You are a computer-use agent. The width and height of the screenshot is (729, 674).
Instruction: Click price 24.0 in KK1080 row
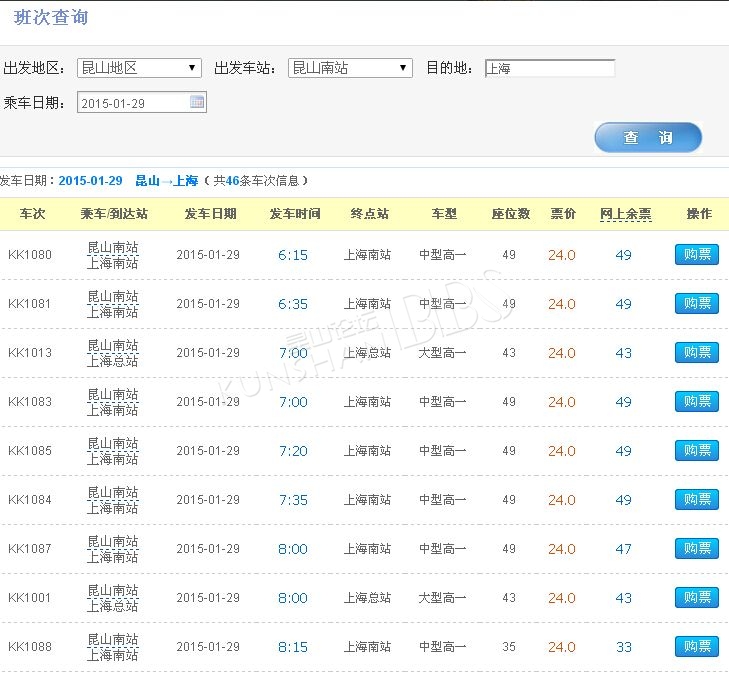[562, 255]
